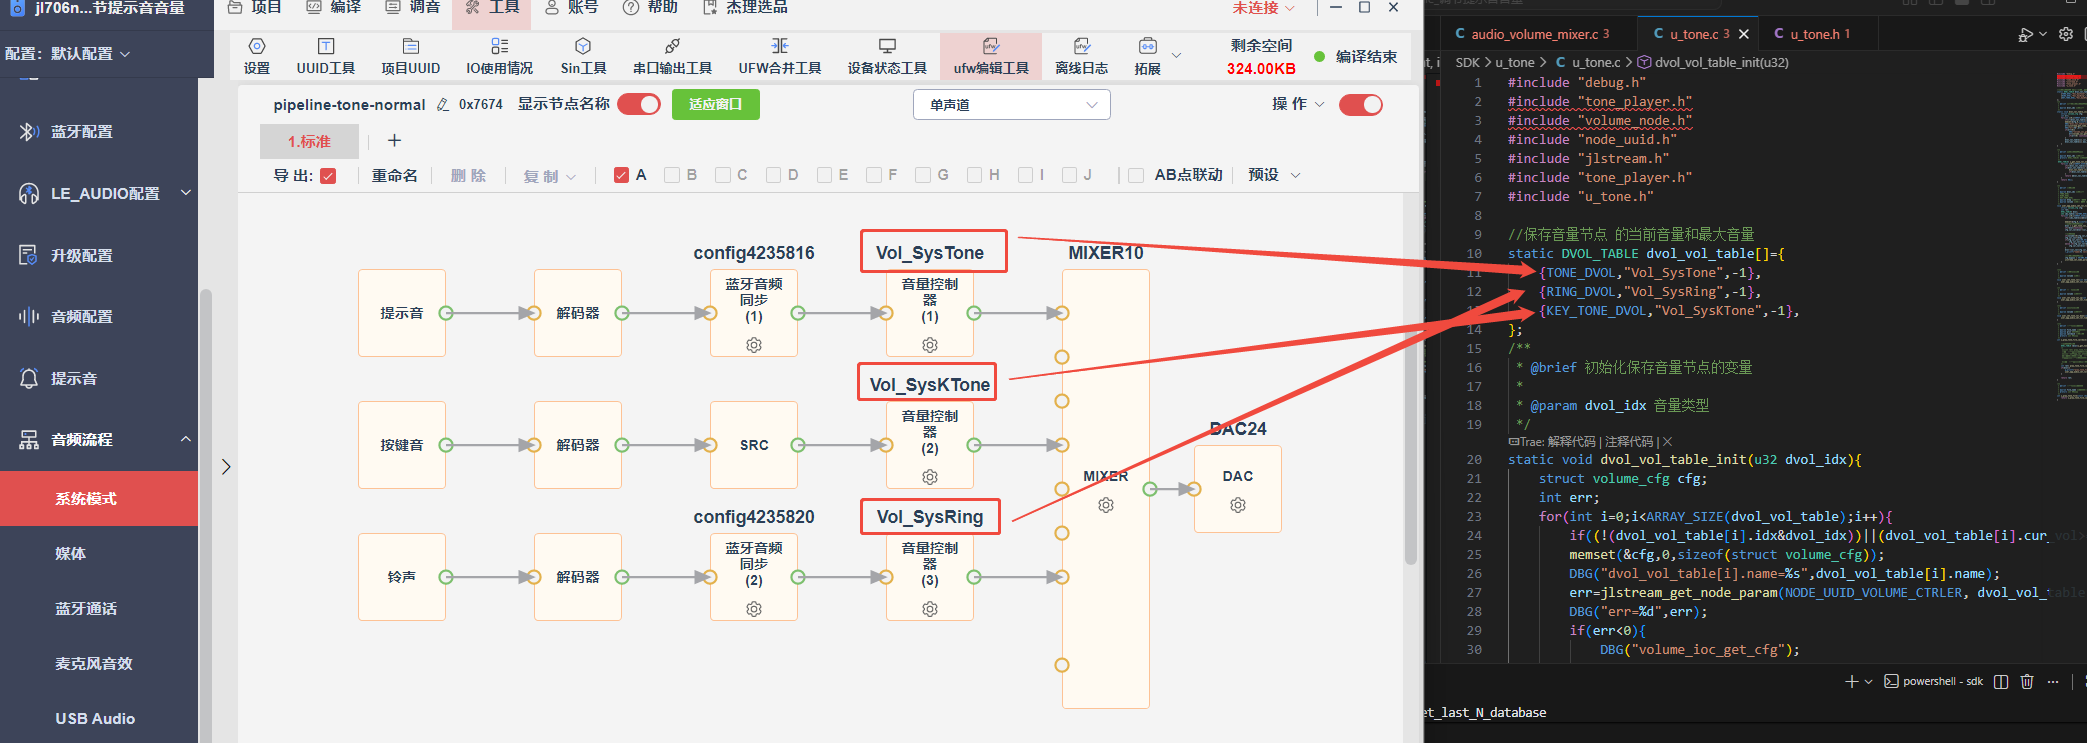Open editor settings gear in code window
Viewport: 2087px width, 743px height.
pos(2066,34)
